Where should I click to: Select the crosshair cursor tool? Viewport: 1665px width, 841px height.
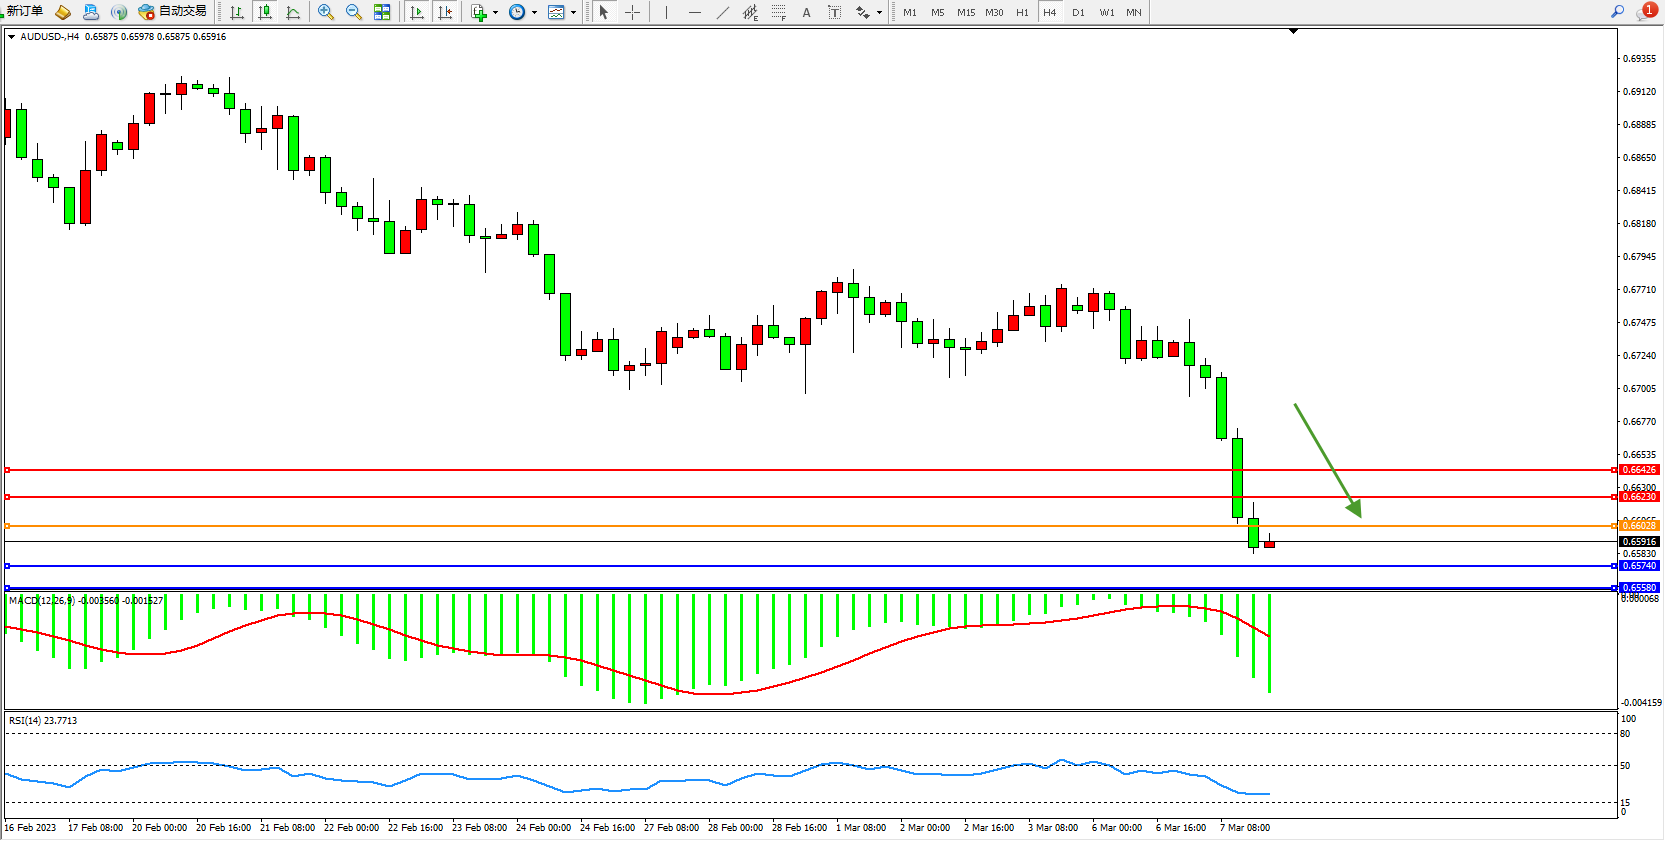[632, 12]
